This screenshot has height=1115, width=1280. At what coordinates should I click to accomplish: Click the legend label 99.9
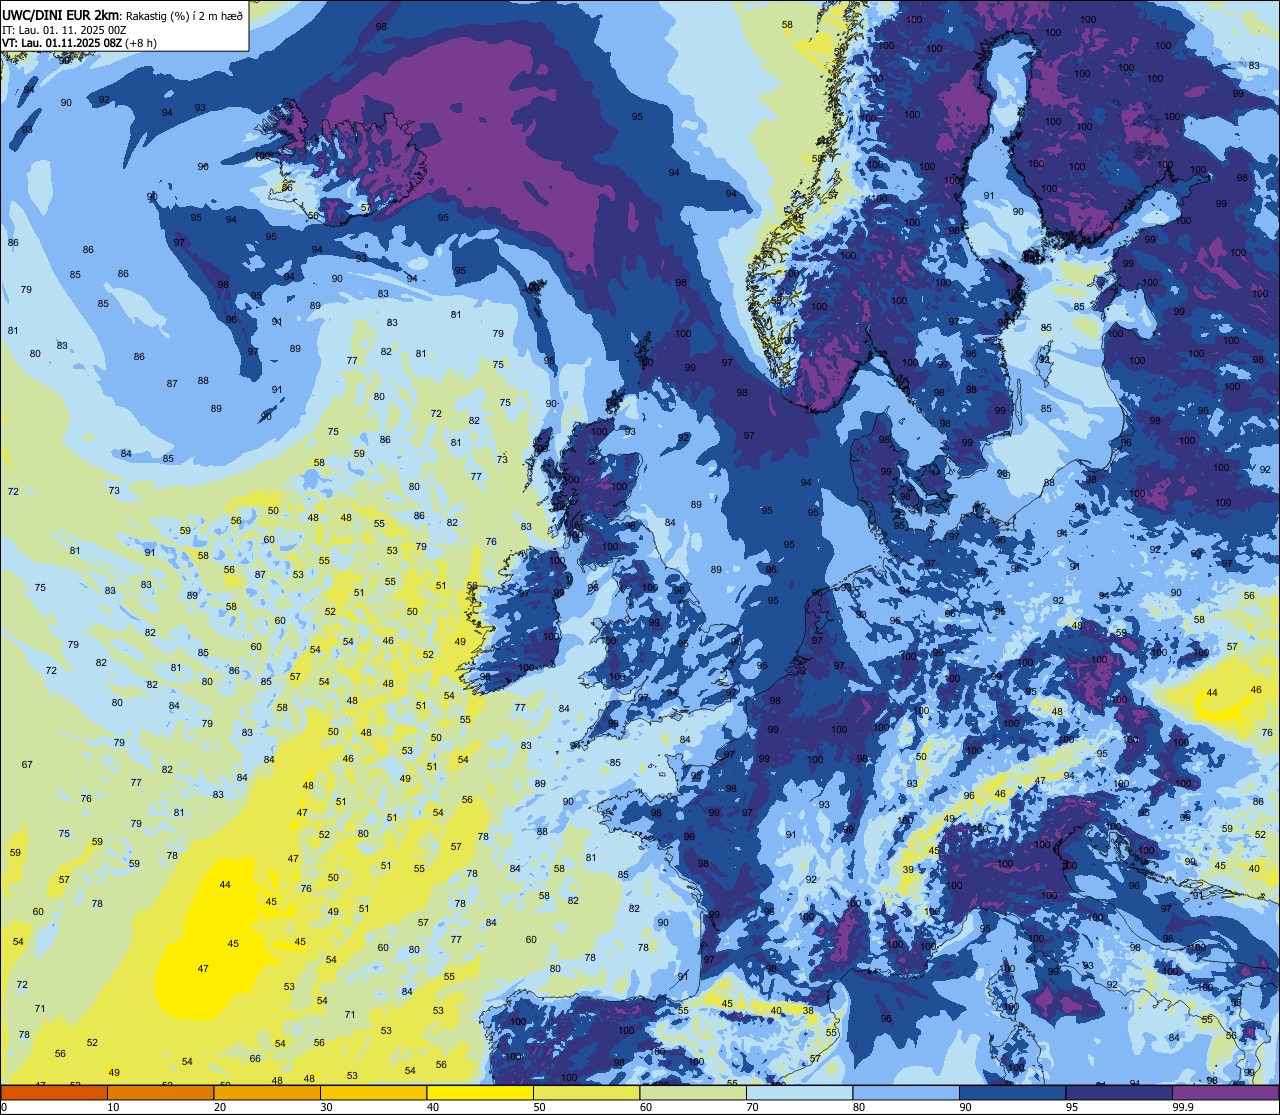click(x=1184, y=1107)
